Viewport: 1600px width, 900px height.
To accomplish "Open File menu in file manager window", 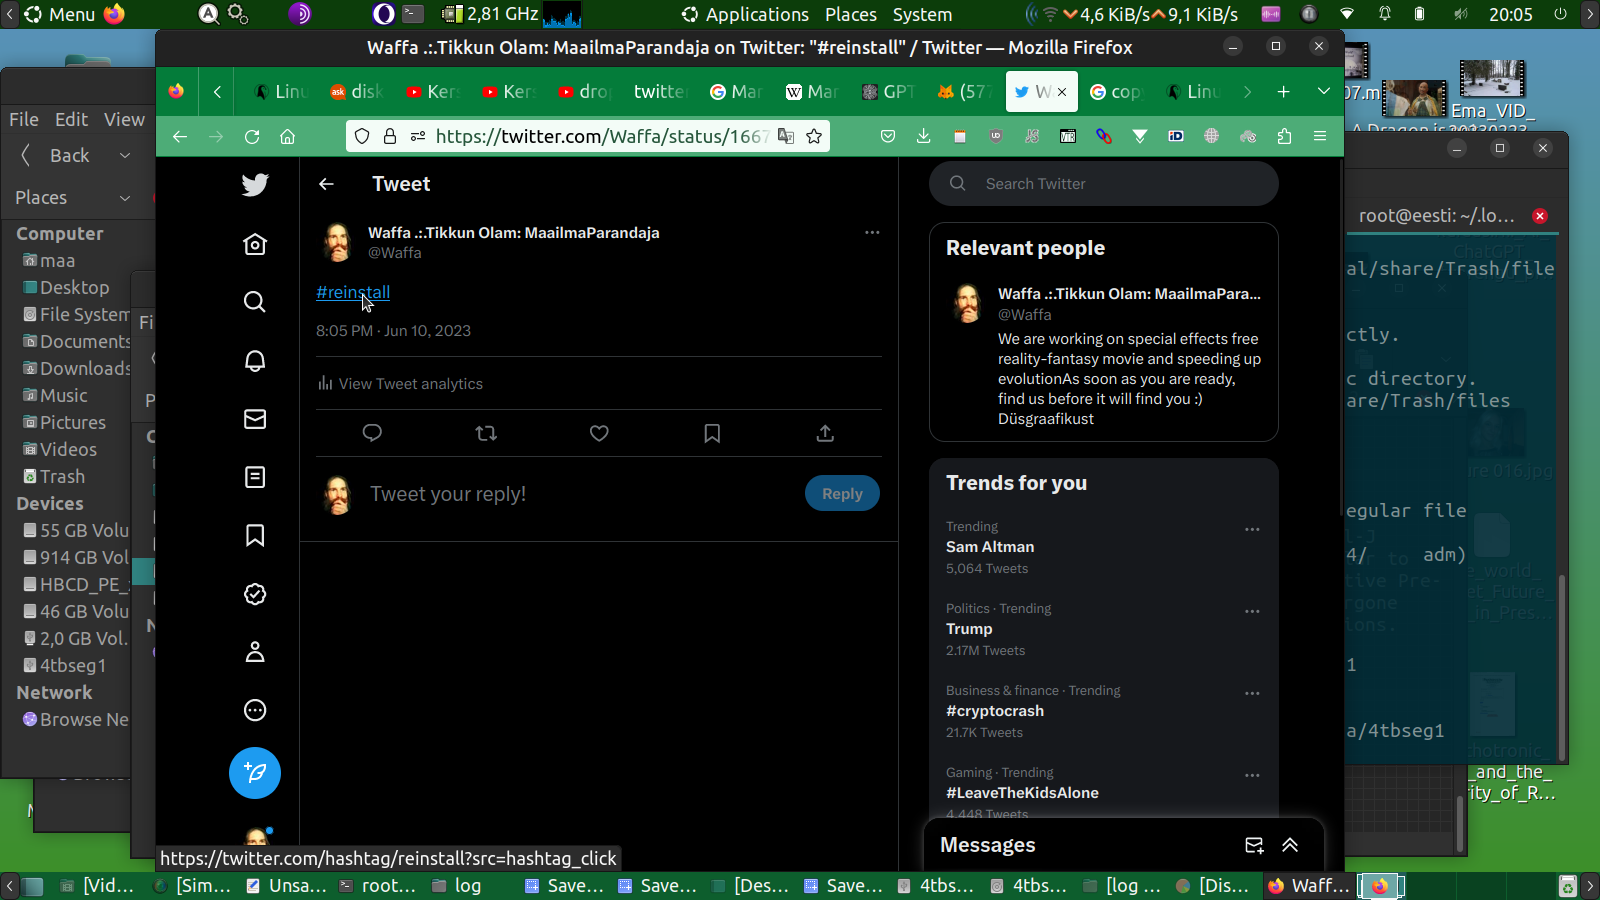I will tap(24, 119).
